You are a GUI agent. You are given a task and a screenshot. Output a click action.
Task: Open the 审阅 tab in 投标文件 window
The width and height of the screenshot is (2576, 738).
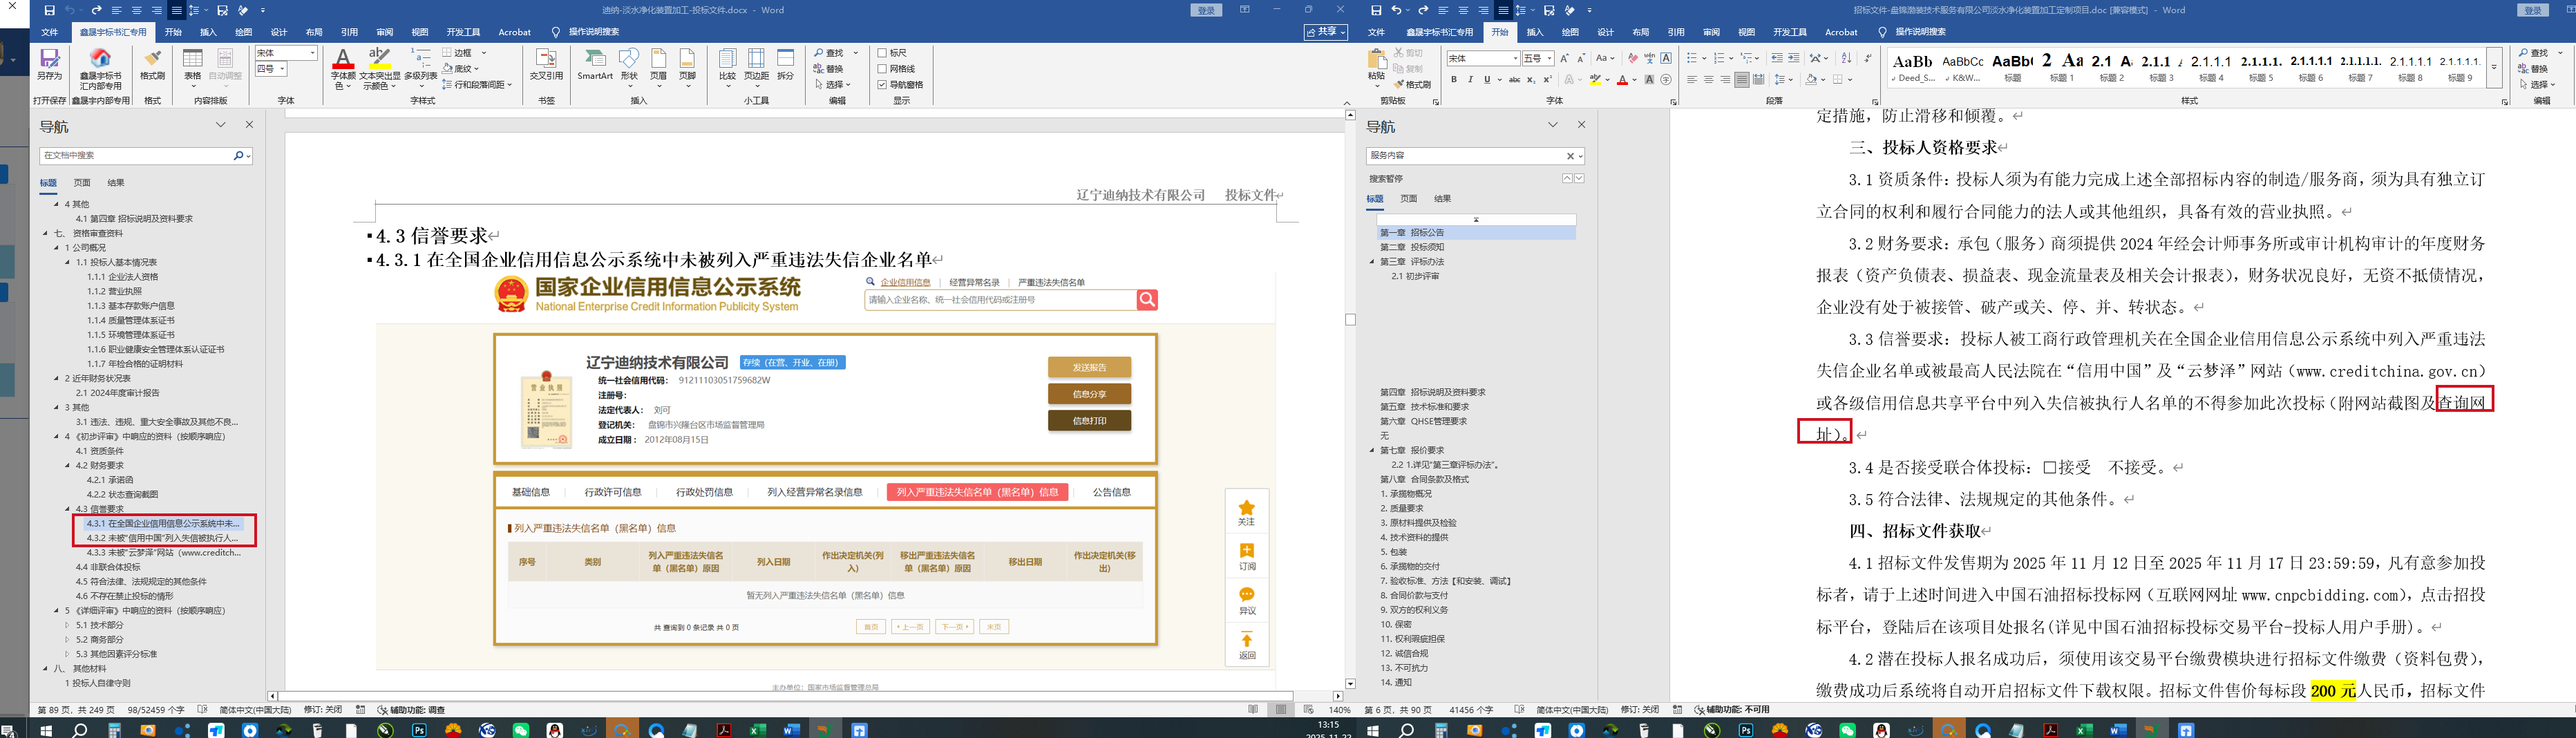click(385, 32)
